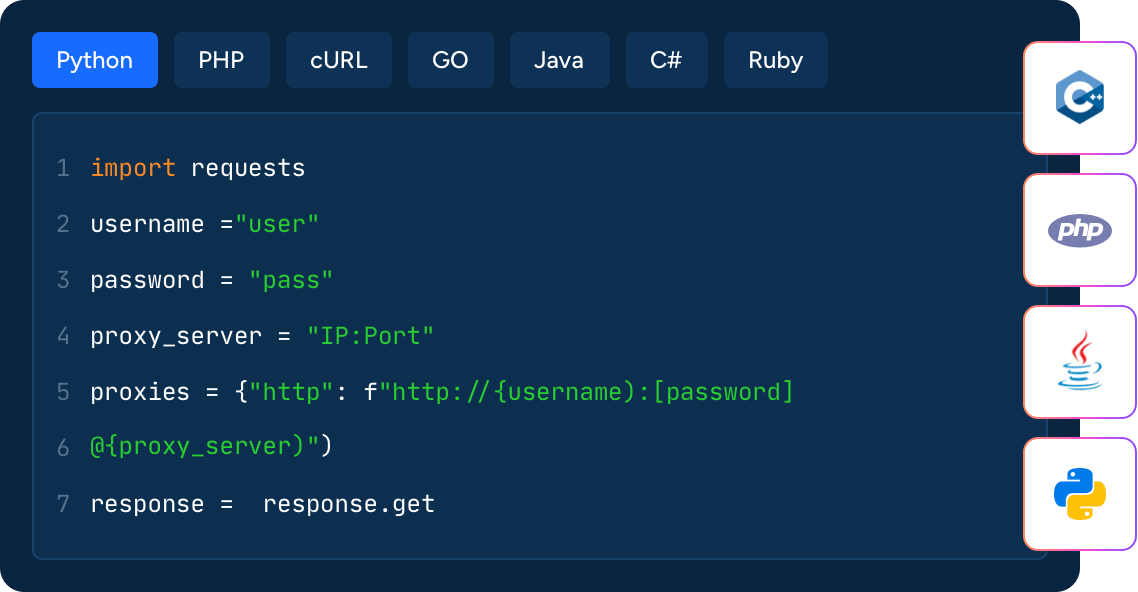Image resolution: width=1138 pixels, height=592 pixels.
Task: Click response.get on line 7
Action: point(348,504)
